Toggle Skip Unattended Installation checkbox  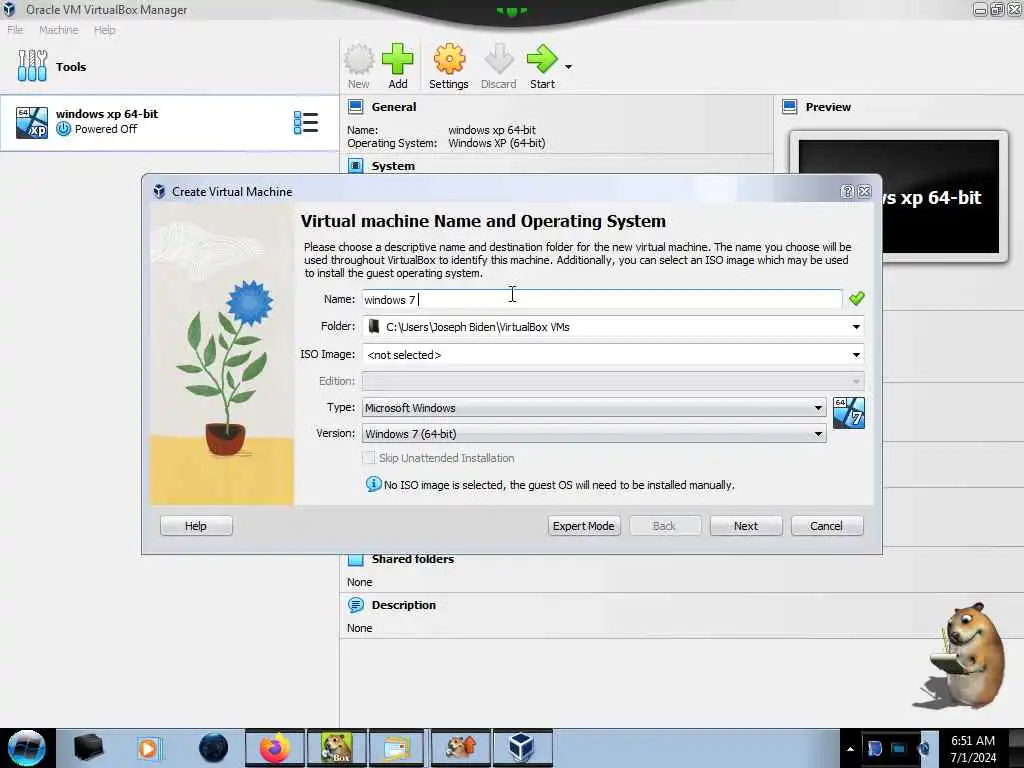pyautogui.click(x=369, y=458)
